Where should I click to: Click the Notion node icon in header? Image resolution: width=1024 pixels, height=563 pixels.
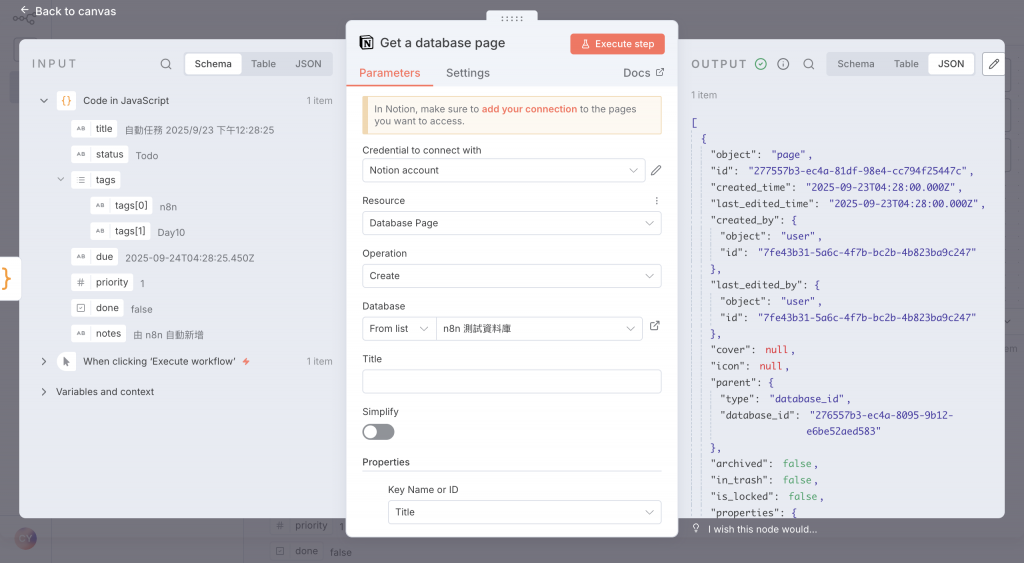pos(366,42)
